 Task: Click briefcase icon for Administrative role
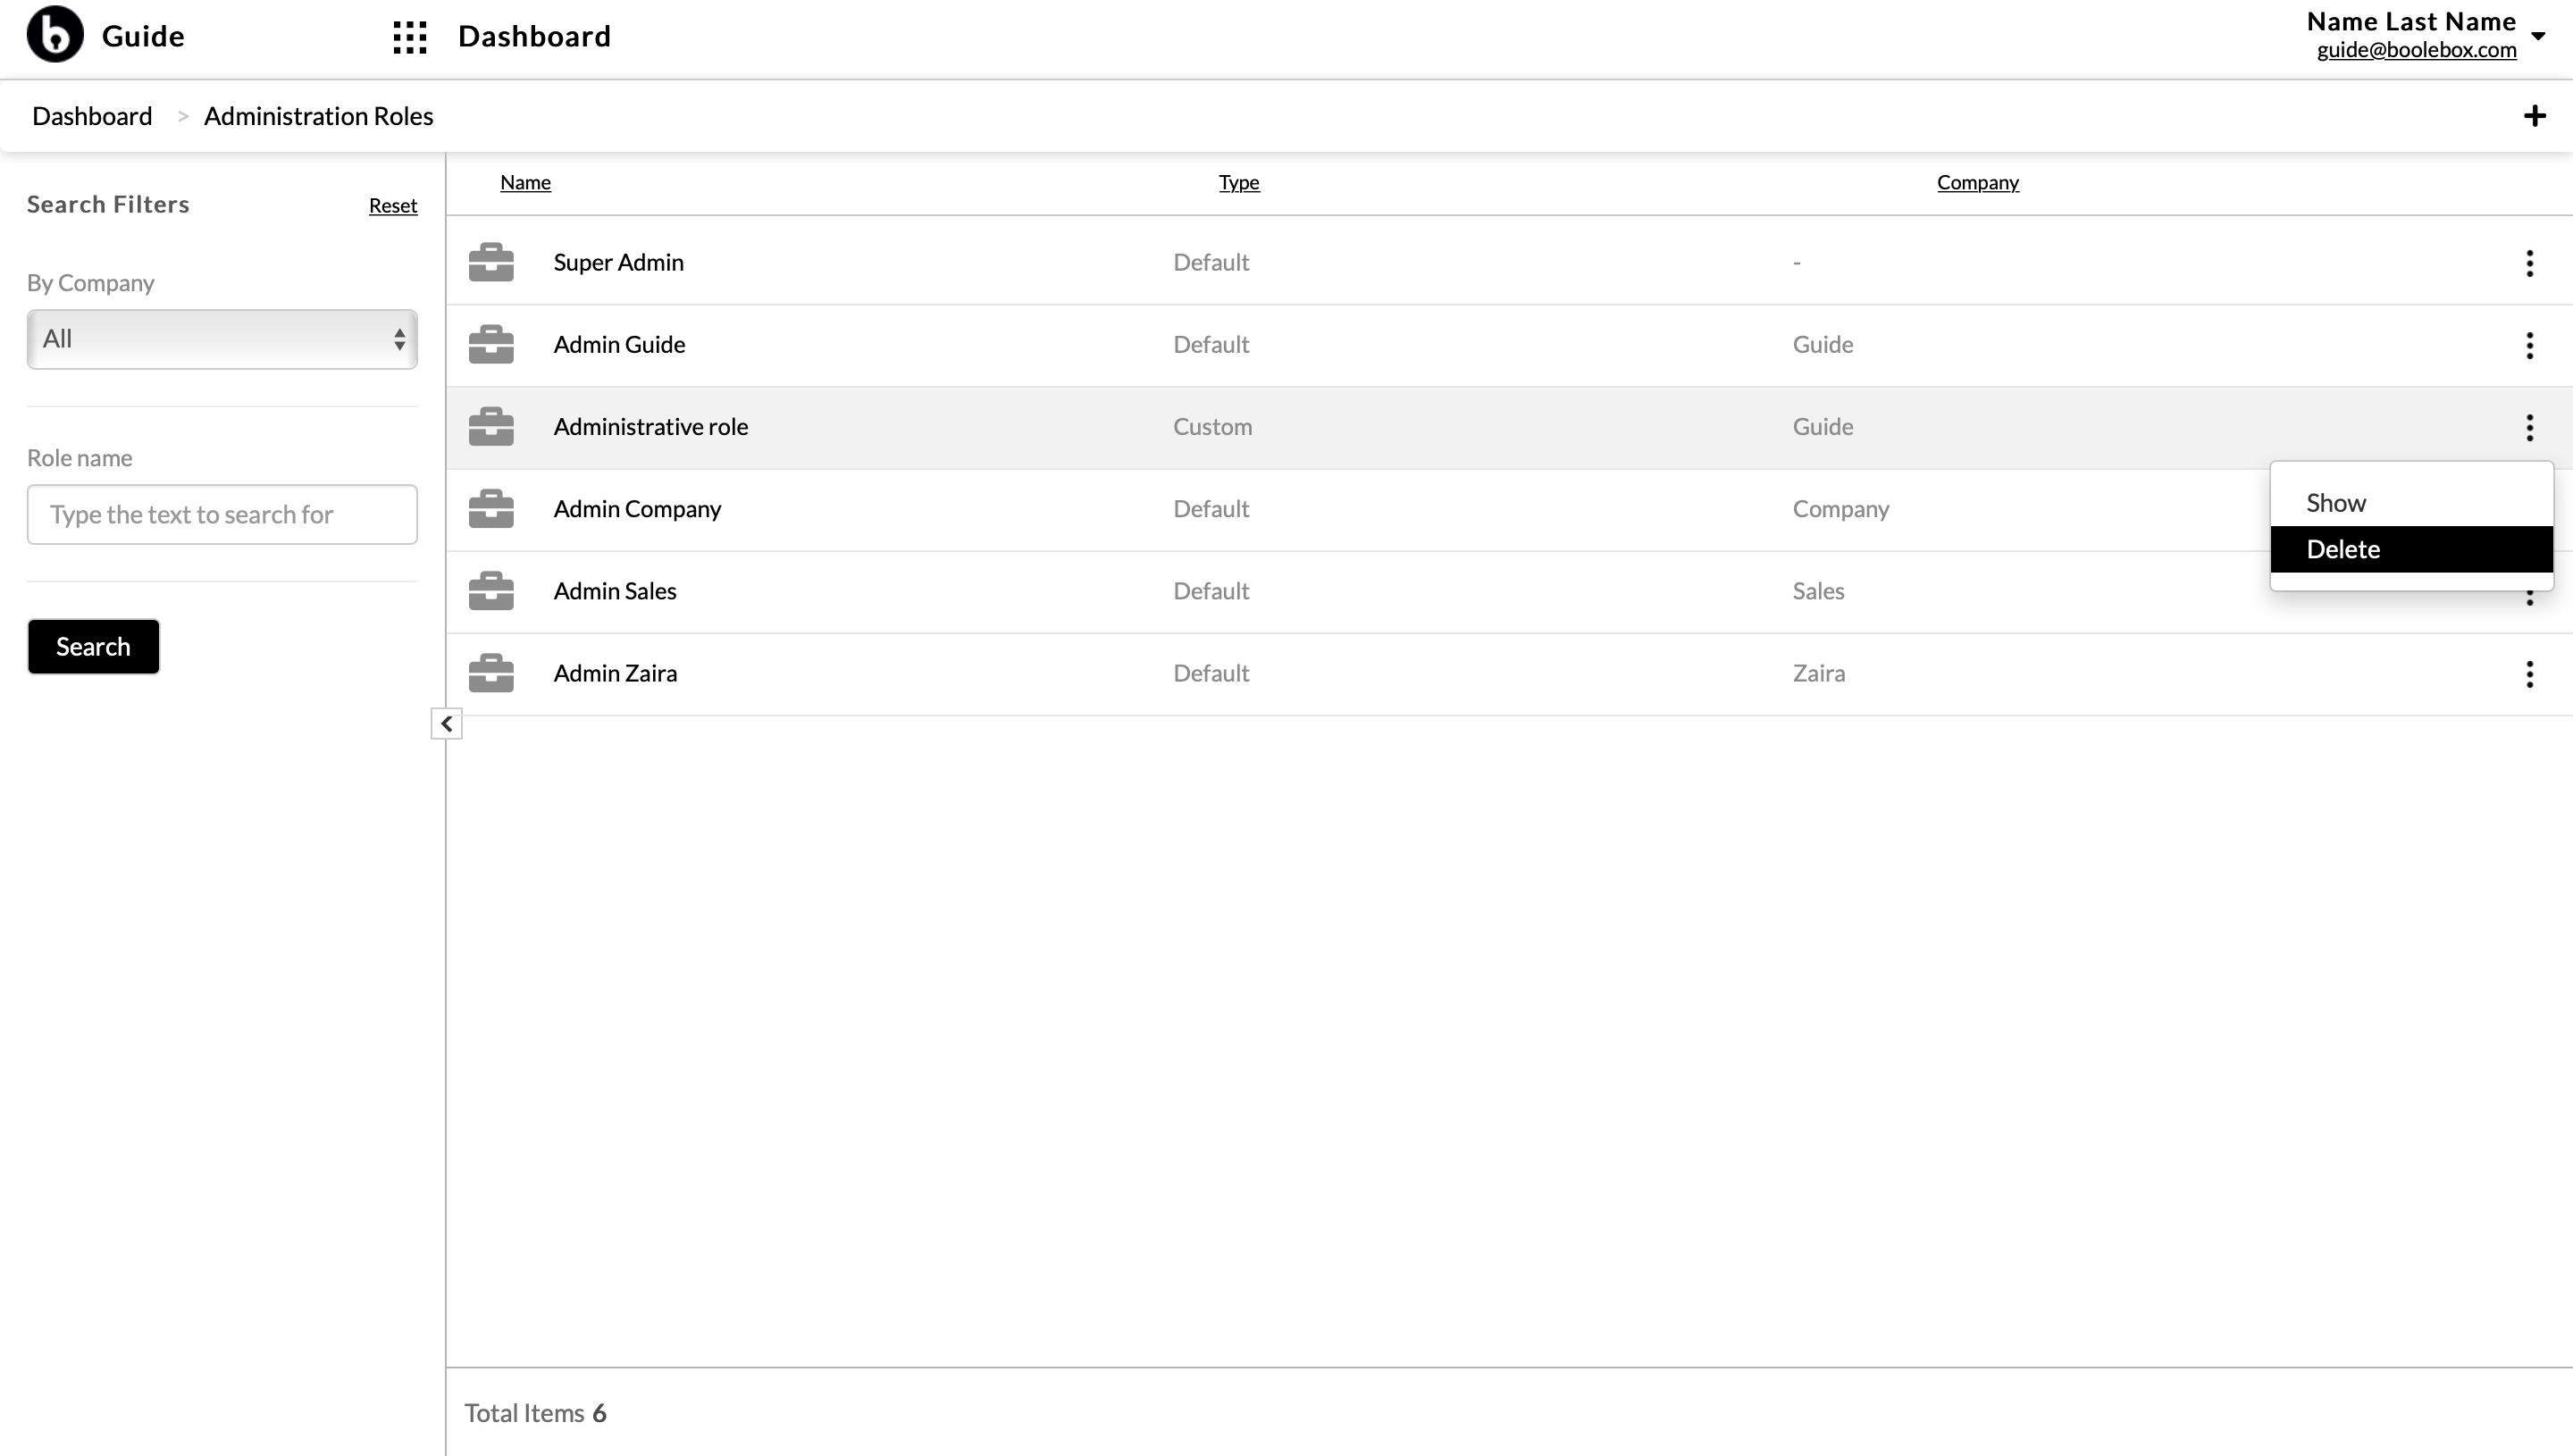[x=491, y=426]
